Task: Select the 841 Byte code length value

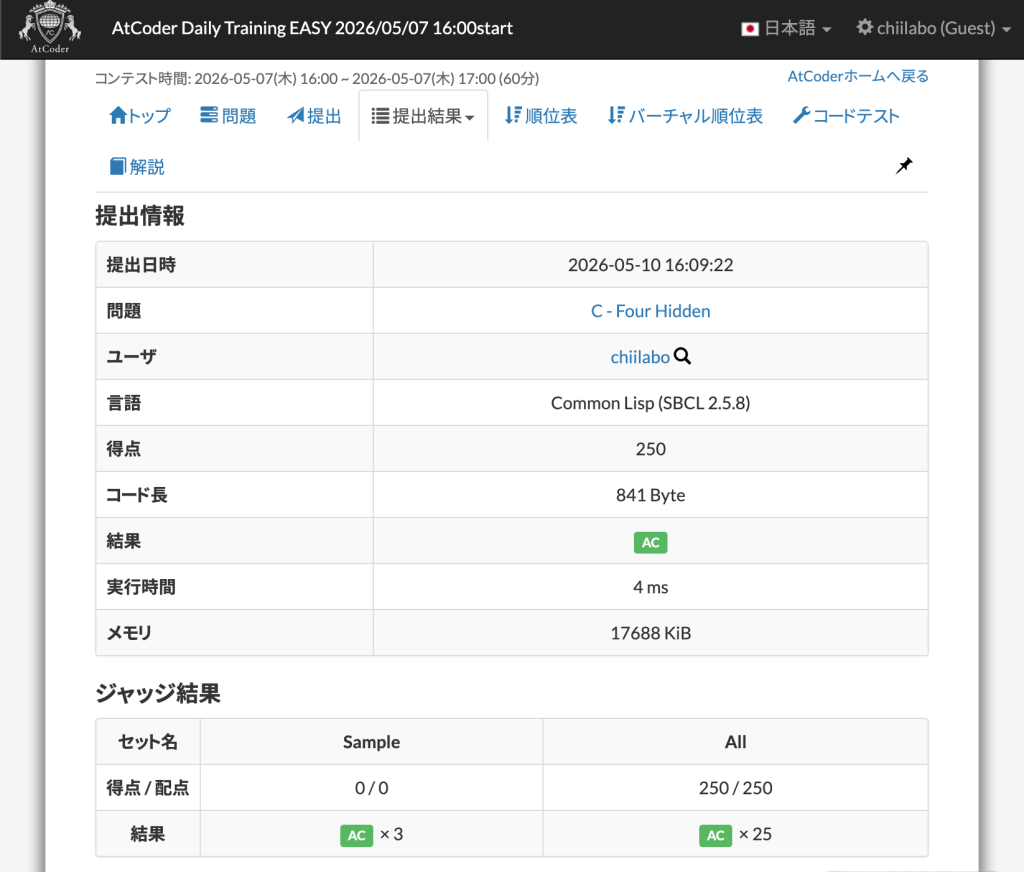Action: coord(650,495)
